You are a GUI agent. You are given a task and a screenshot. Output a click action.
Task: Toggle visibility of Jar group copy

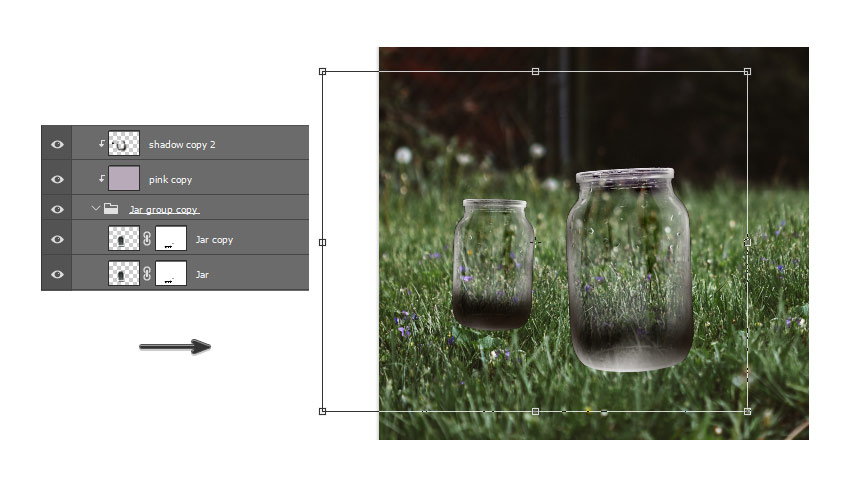click(x=57, y=209)
